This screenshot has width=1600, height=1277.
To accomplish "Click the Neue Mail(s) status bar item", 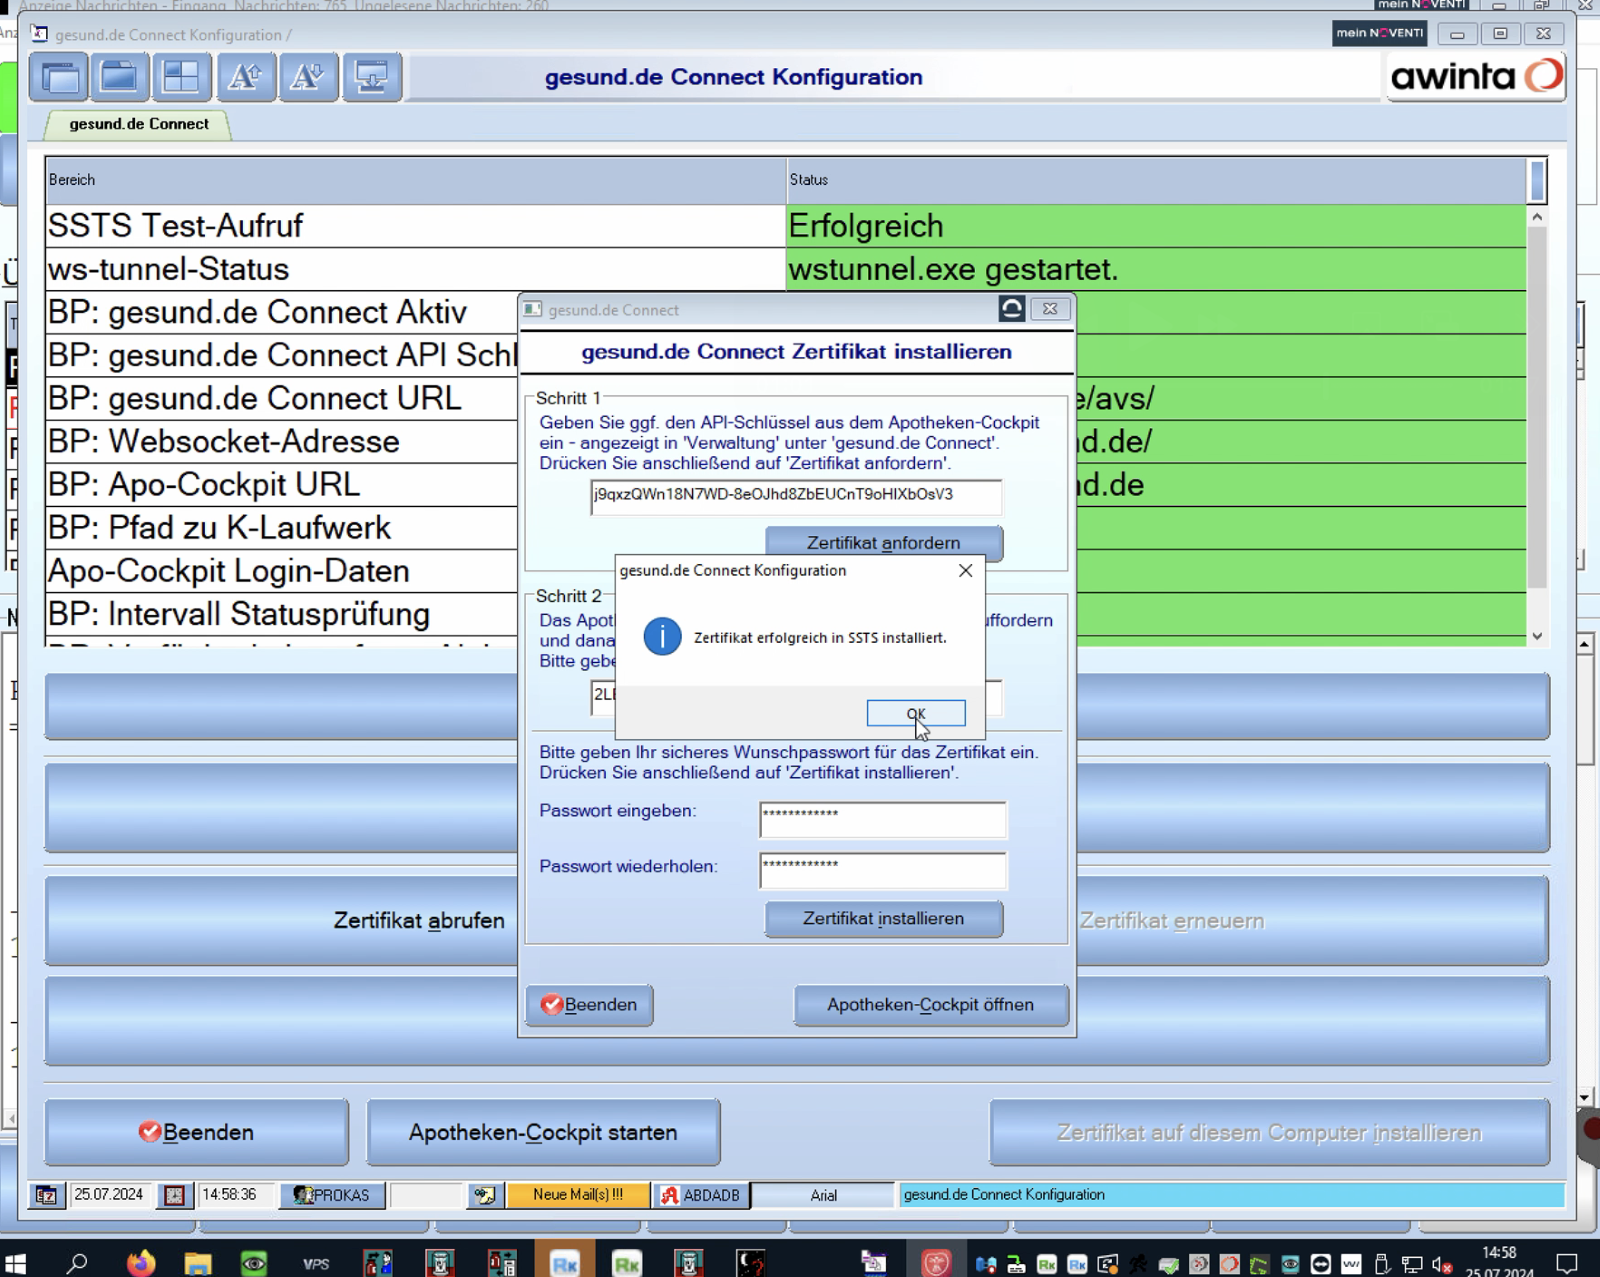I will coord(578,1195).
